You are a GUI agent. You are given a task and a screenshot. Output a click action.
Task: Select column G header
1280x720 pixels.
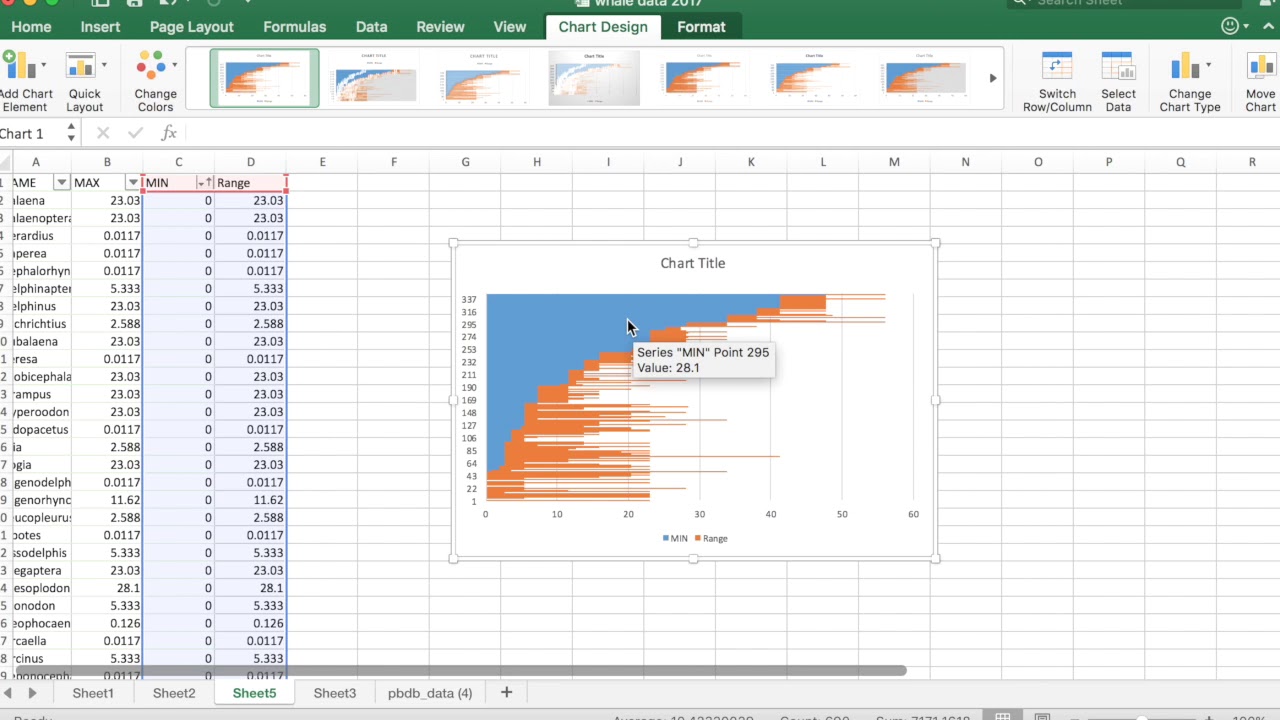465,162
